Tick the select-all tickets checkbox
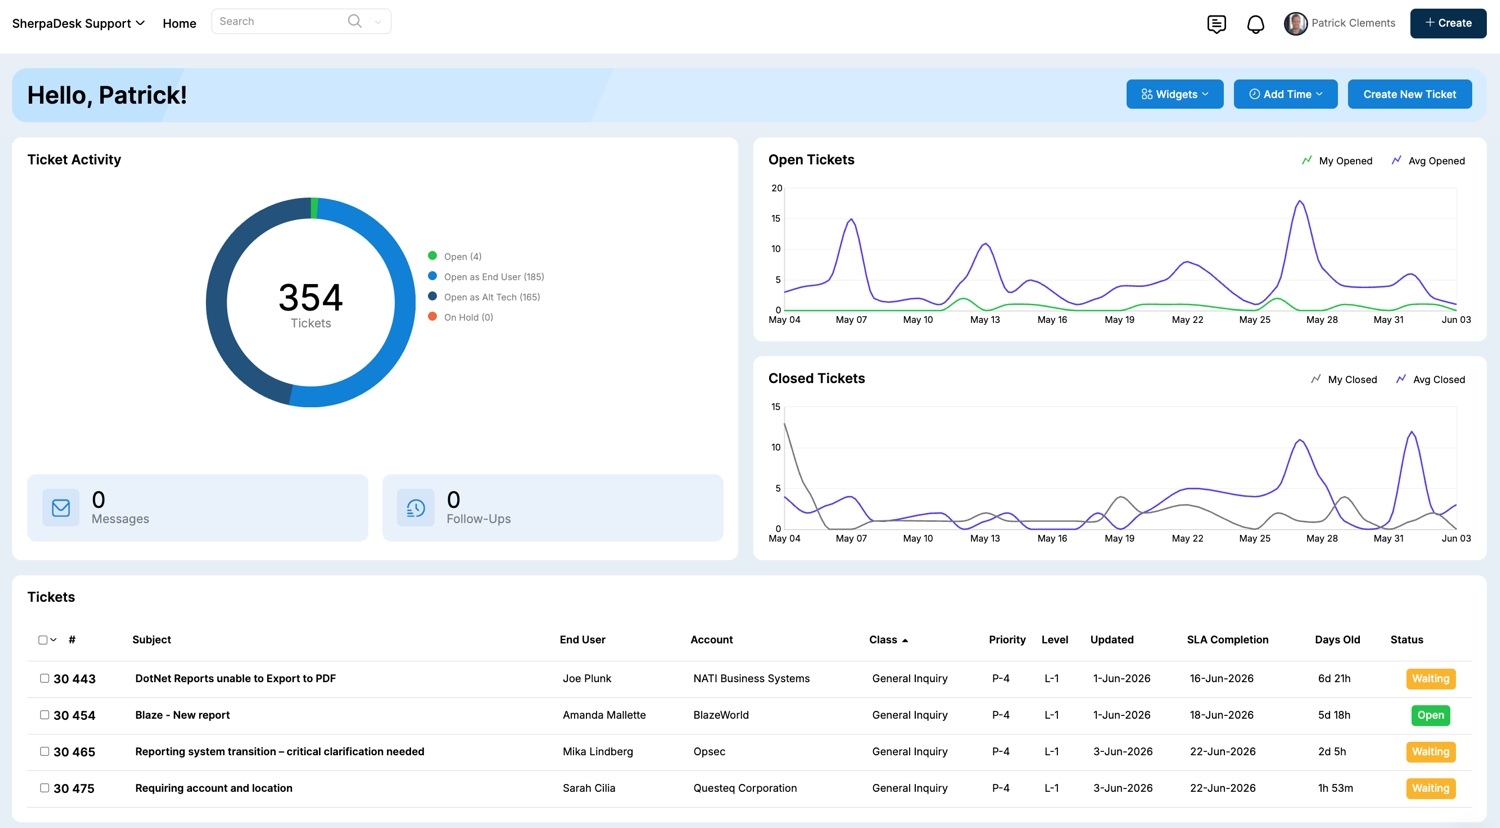 [x=42, y=640]
